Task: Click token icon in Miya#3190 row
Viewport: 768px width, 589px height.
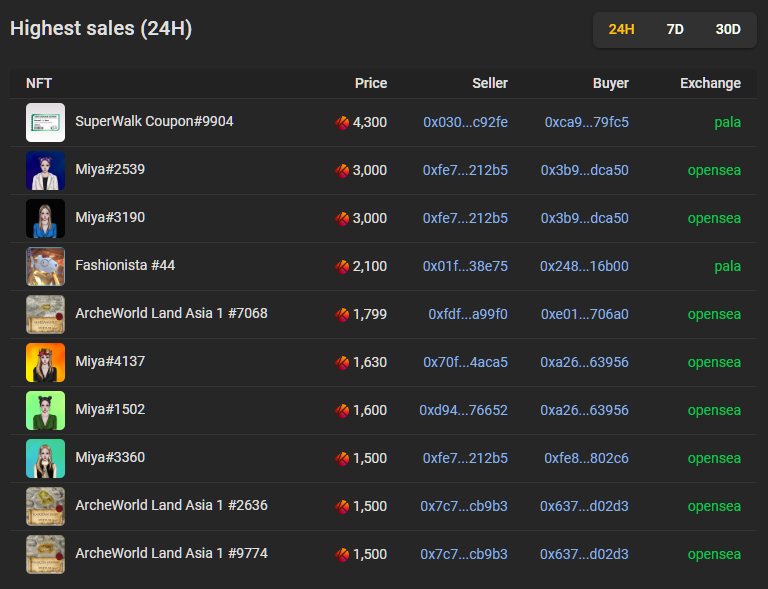Action: (x=342, y=218)
